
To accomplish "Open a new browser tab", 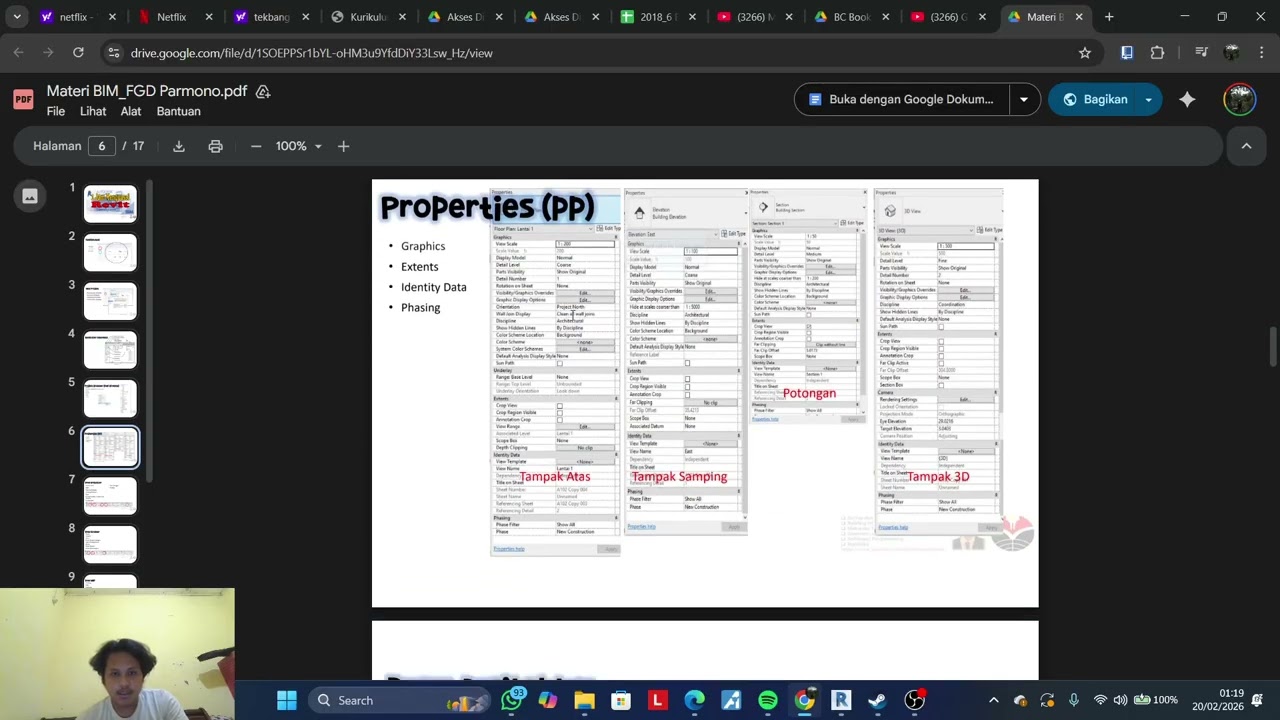I will coord(1109,17).
